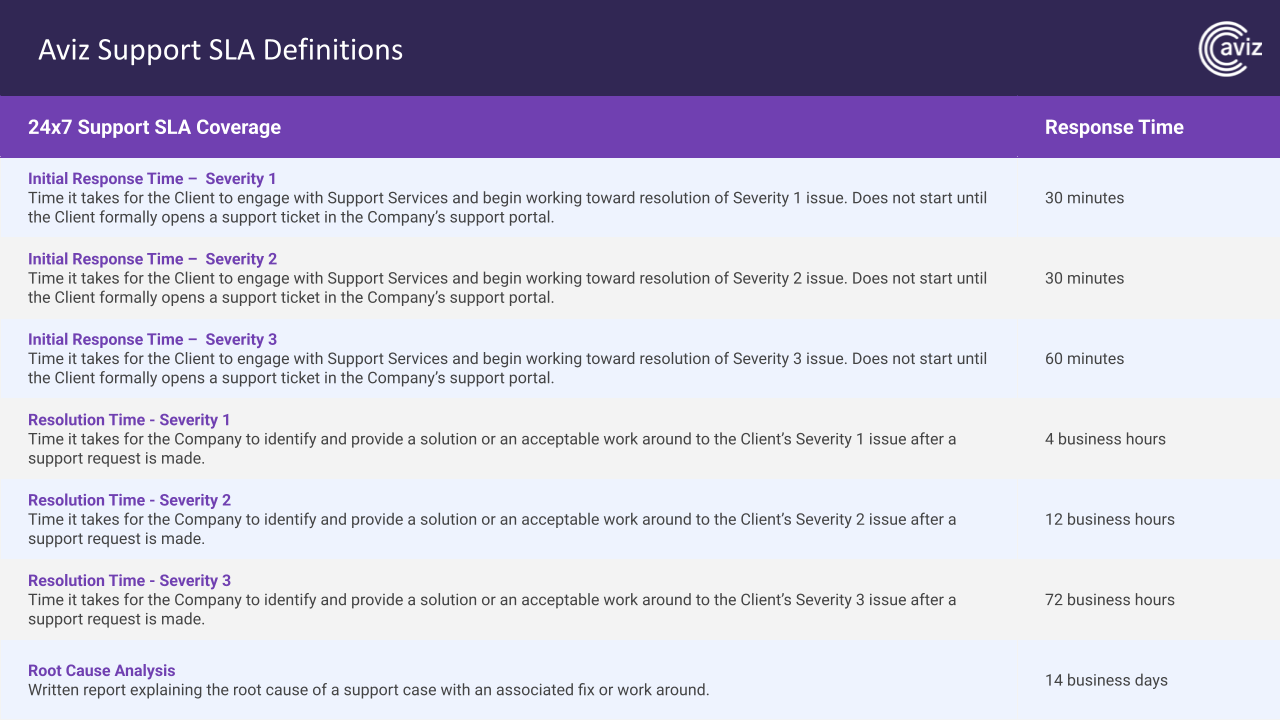Select the '30 minutes' value for Severity 1
This screenshot has height=720, width=1280.
pyautogui.click(x=1084, y=198)
